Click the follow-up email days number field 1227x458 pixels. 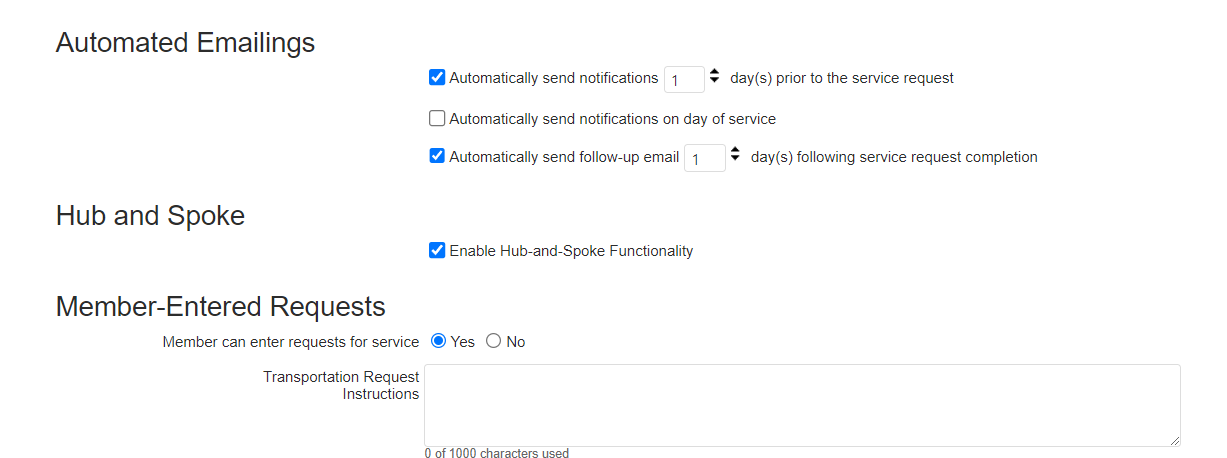click(x=704, y=158)
